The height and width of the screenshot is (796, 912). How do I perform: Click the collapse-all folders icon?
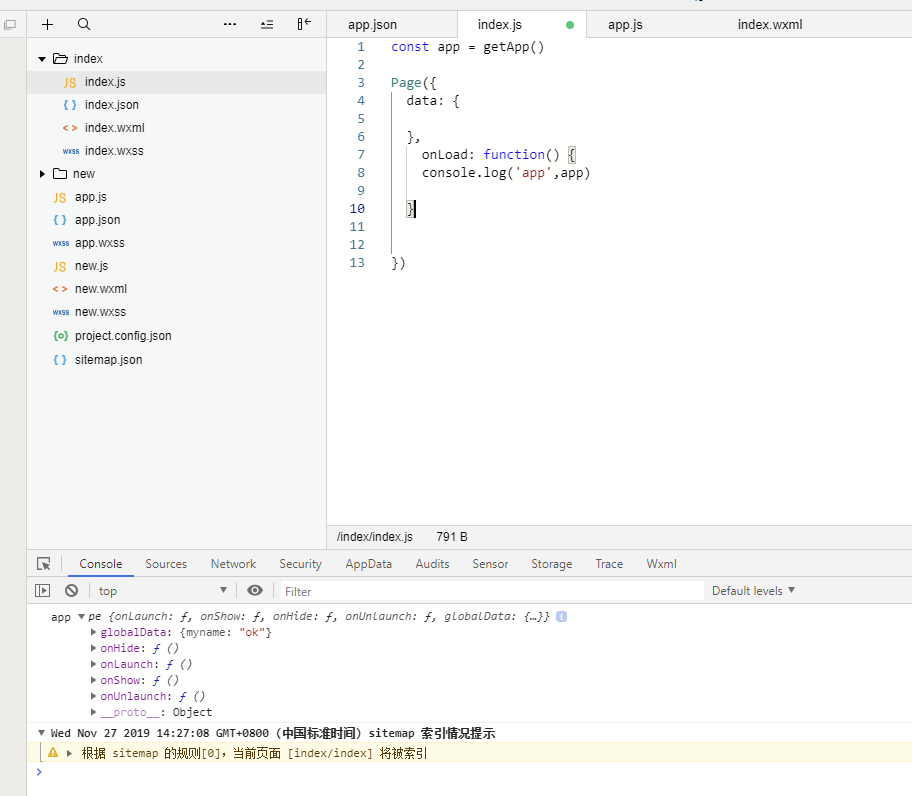click(x=267, y=24)
